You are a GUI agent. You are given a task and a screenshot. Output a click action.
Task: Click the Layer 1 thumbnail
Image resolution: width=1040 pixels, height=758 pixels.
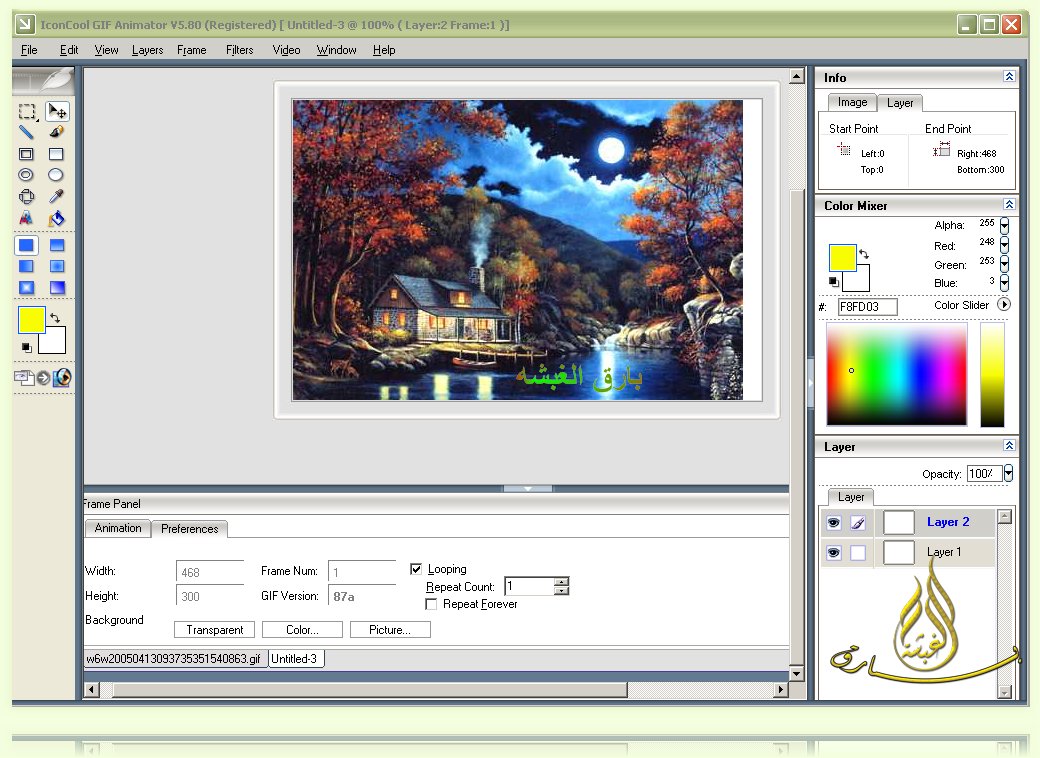899,552
